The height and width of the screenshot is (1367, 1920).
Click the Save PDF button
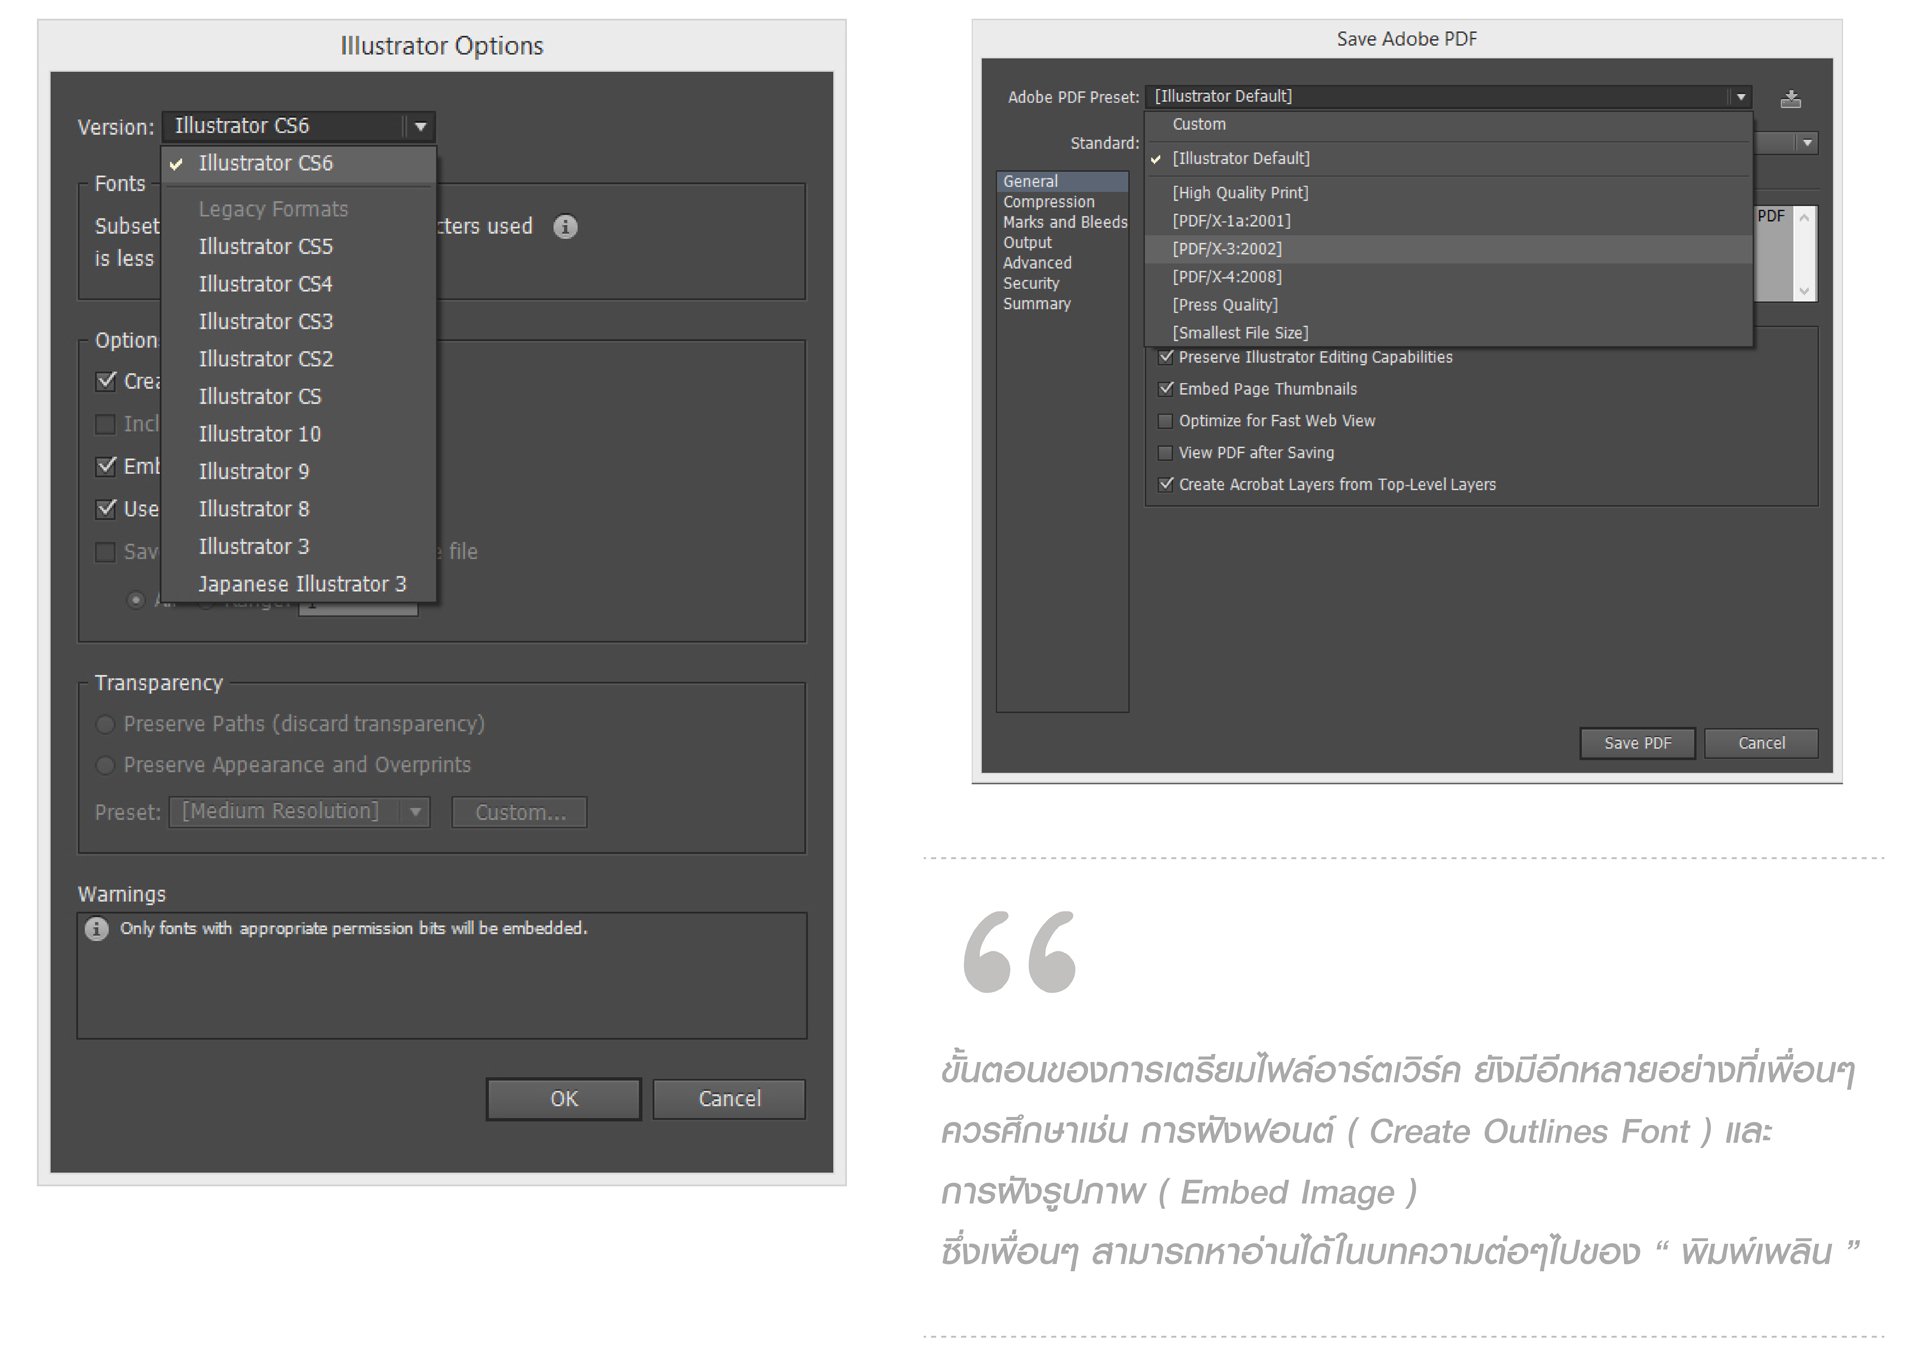point(1636,743)
